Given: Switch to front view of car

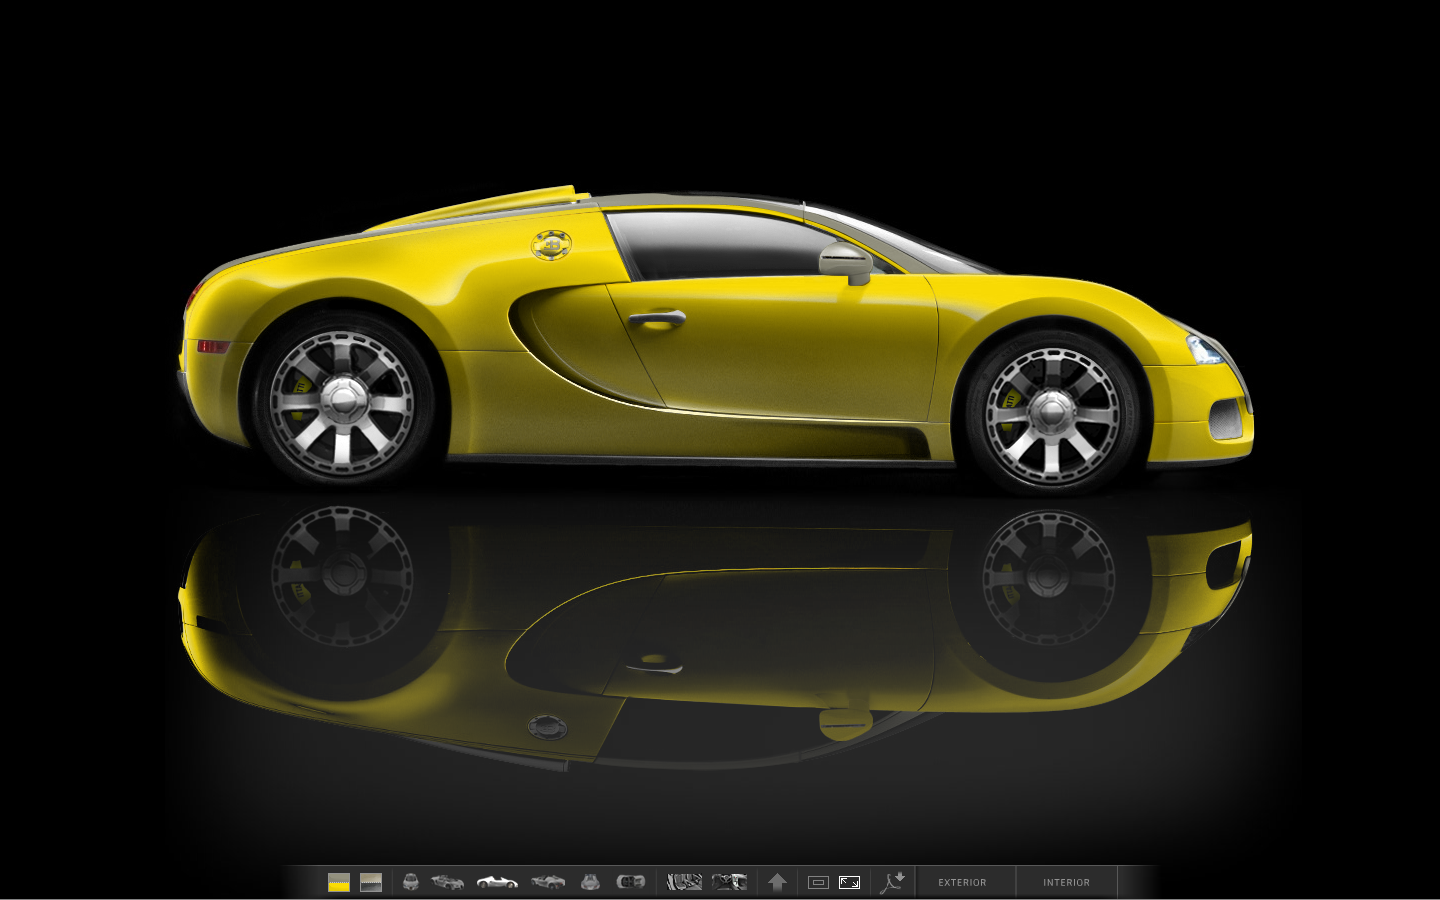Looking at the screenshot, I should (411, 882).
